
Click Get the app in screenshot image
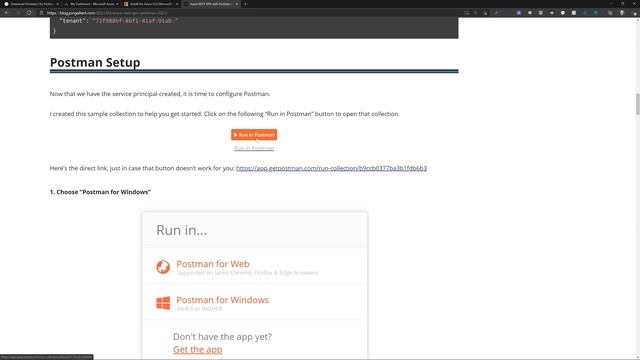tap(198, 350)
